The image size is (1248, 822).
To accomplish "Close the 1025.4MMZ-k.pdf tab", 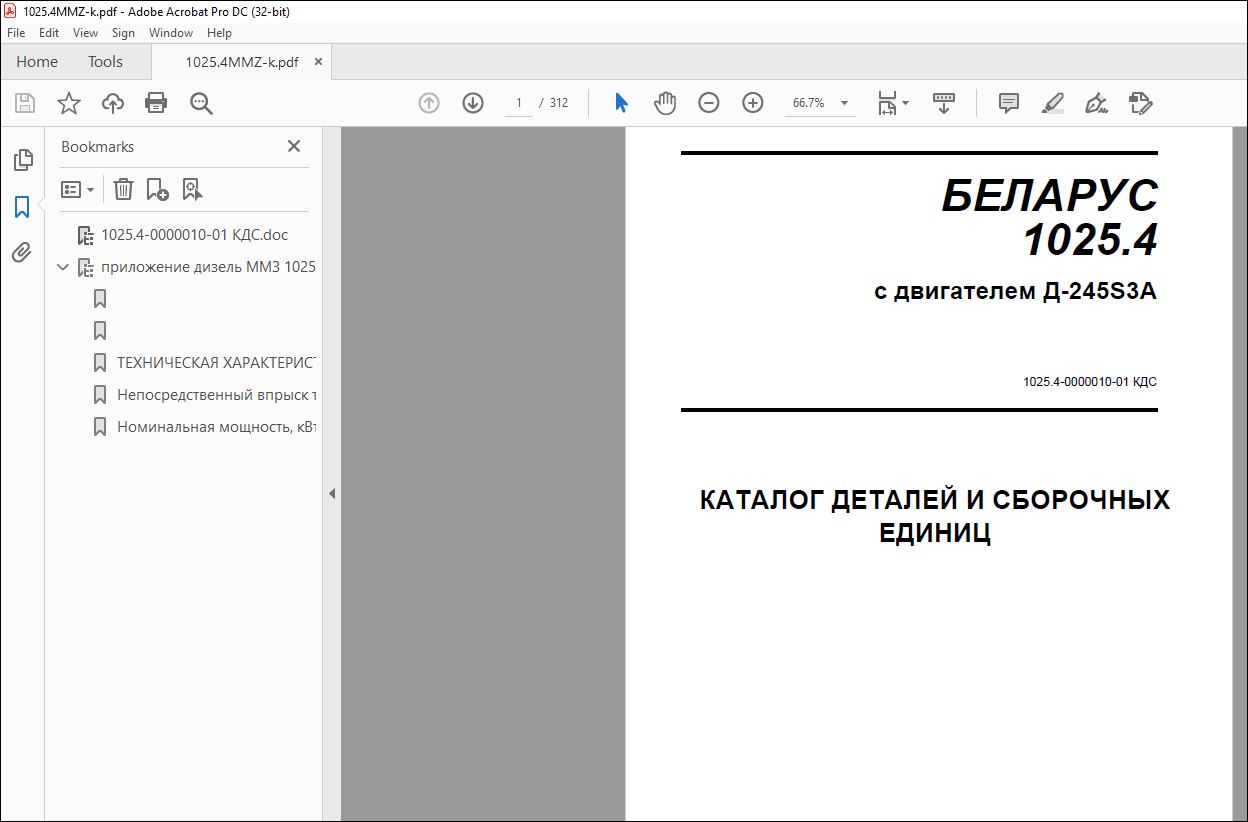I will (x=318, y=62).
